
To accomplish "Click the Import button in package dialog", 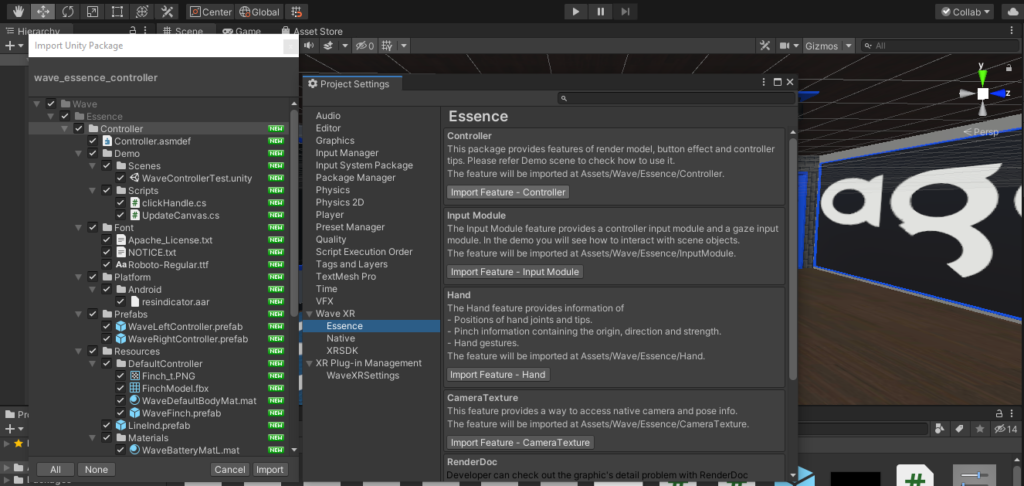I will point(270,470).
